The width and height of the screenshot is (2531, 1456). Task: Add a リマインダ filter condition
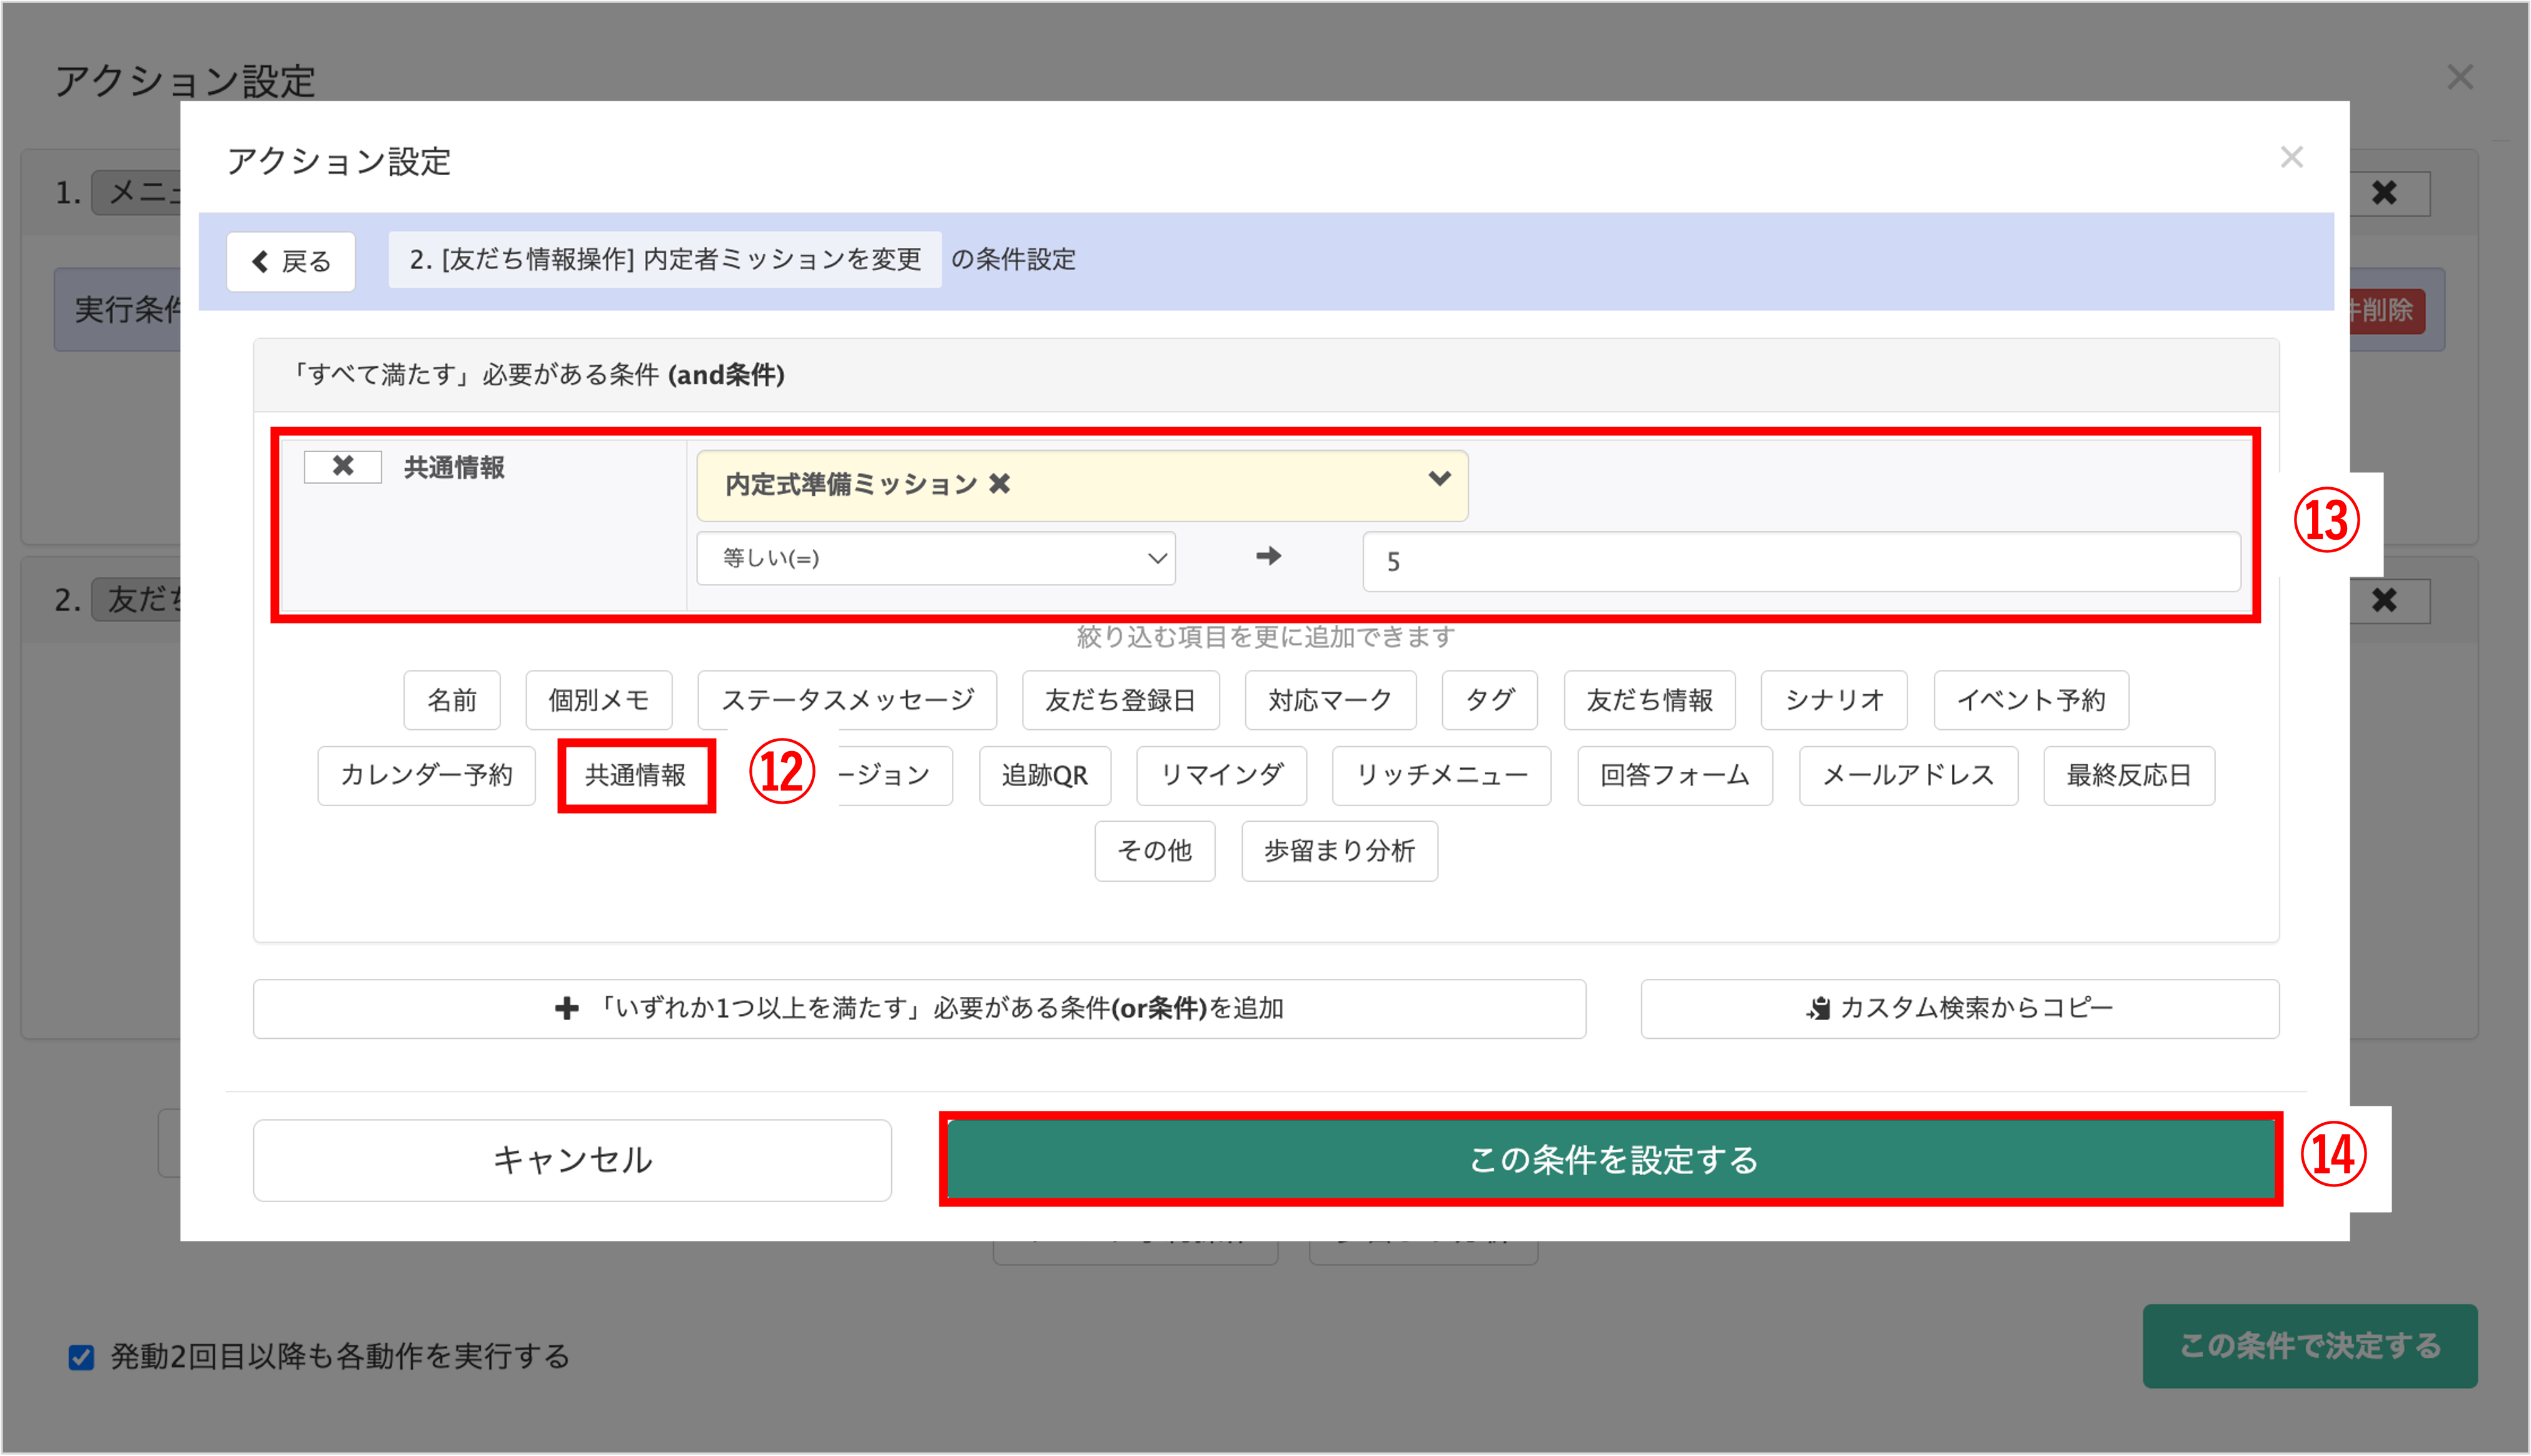[x=1221, y=775]
